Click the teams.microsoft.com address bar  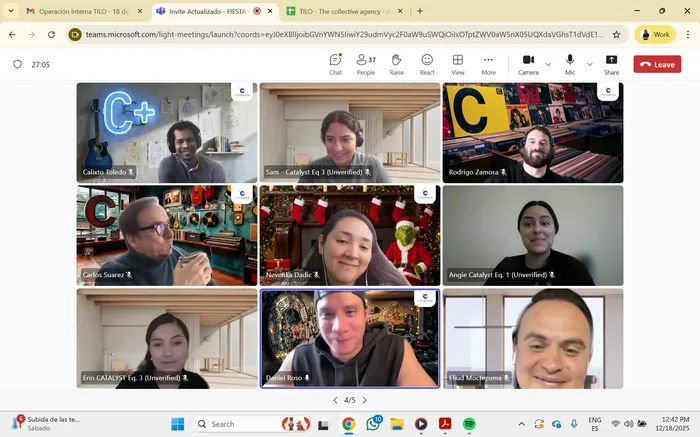(x=344, y=34)
